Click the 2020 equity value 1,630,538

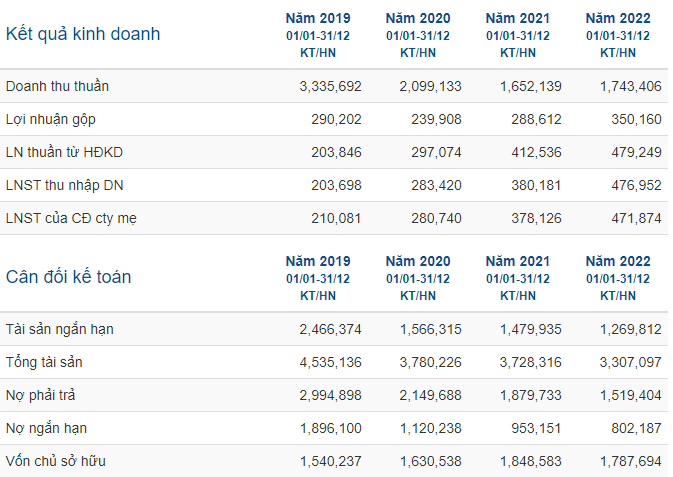click(430, 462)
